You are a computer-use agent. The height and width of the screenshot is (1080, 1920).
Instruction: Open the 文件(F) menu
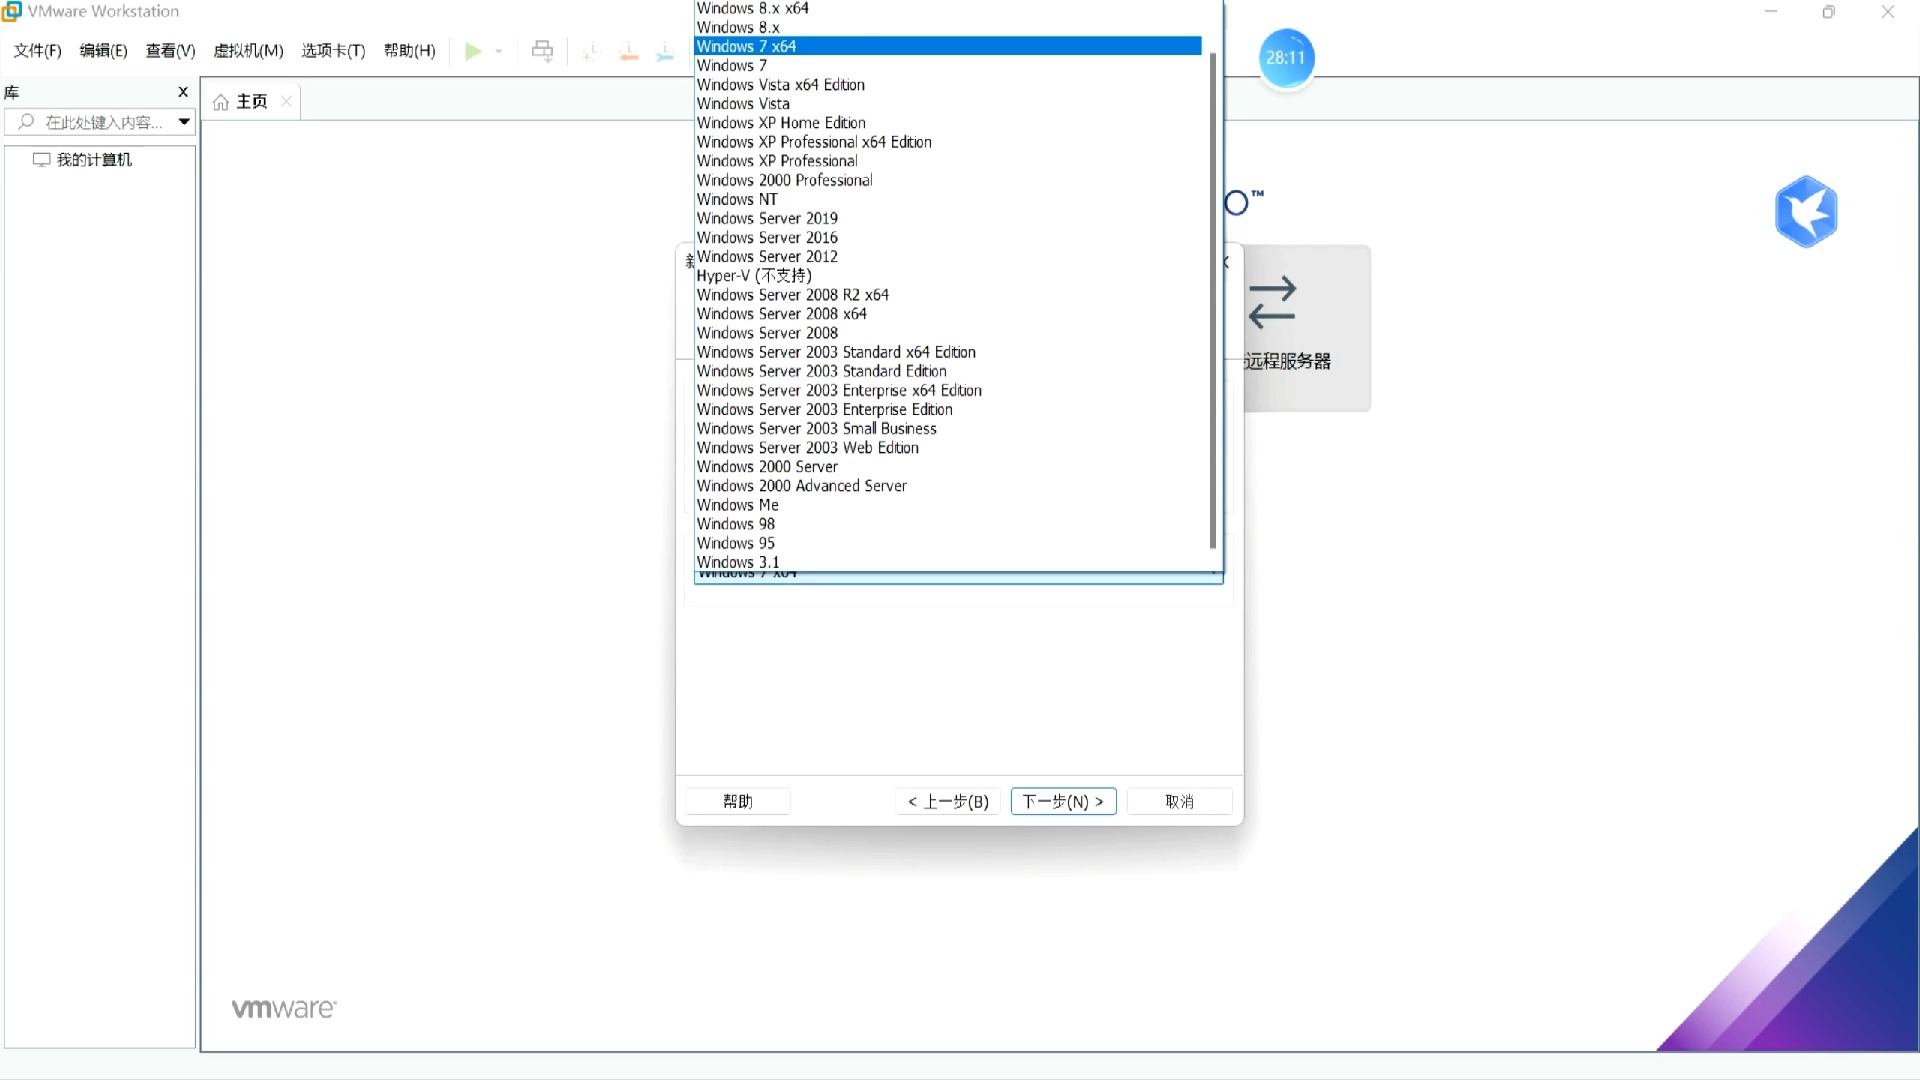37,51
